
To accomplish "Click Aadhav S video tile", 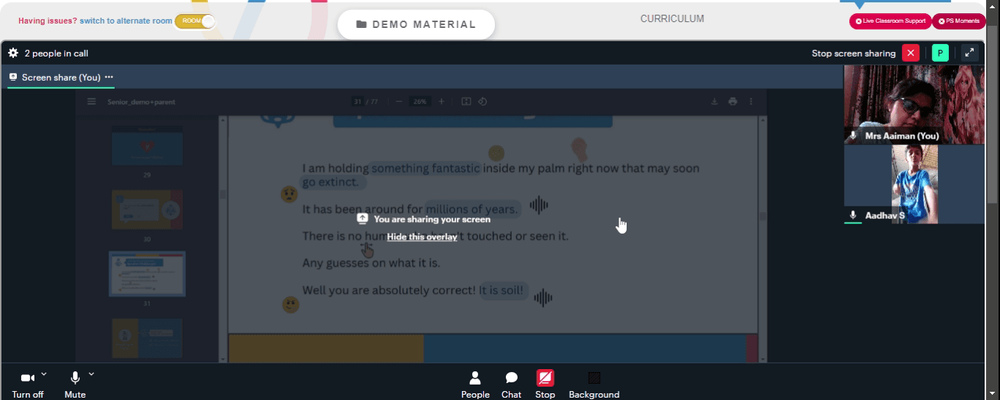I will [914, 184].
